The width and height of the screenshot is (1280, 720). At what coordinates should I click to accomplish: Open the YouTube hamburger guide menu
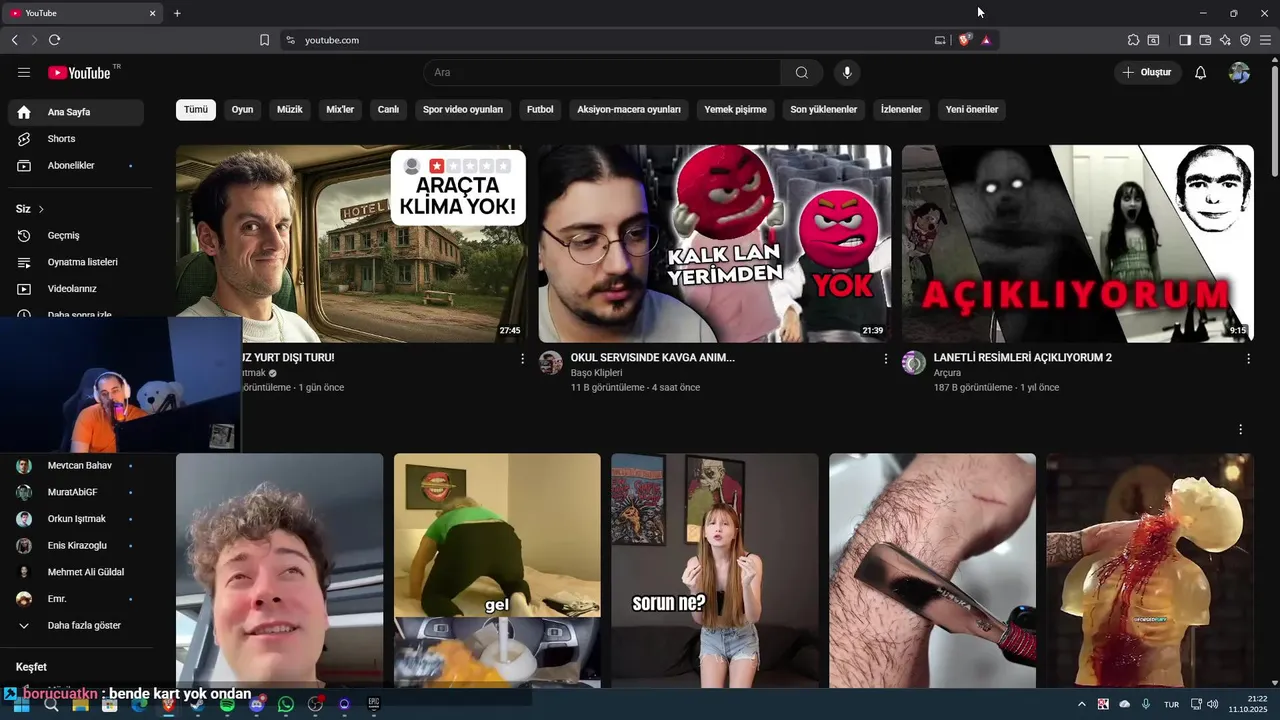click(x=24, y=72)
